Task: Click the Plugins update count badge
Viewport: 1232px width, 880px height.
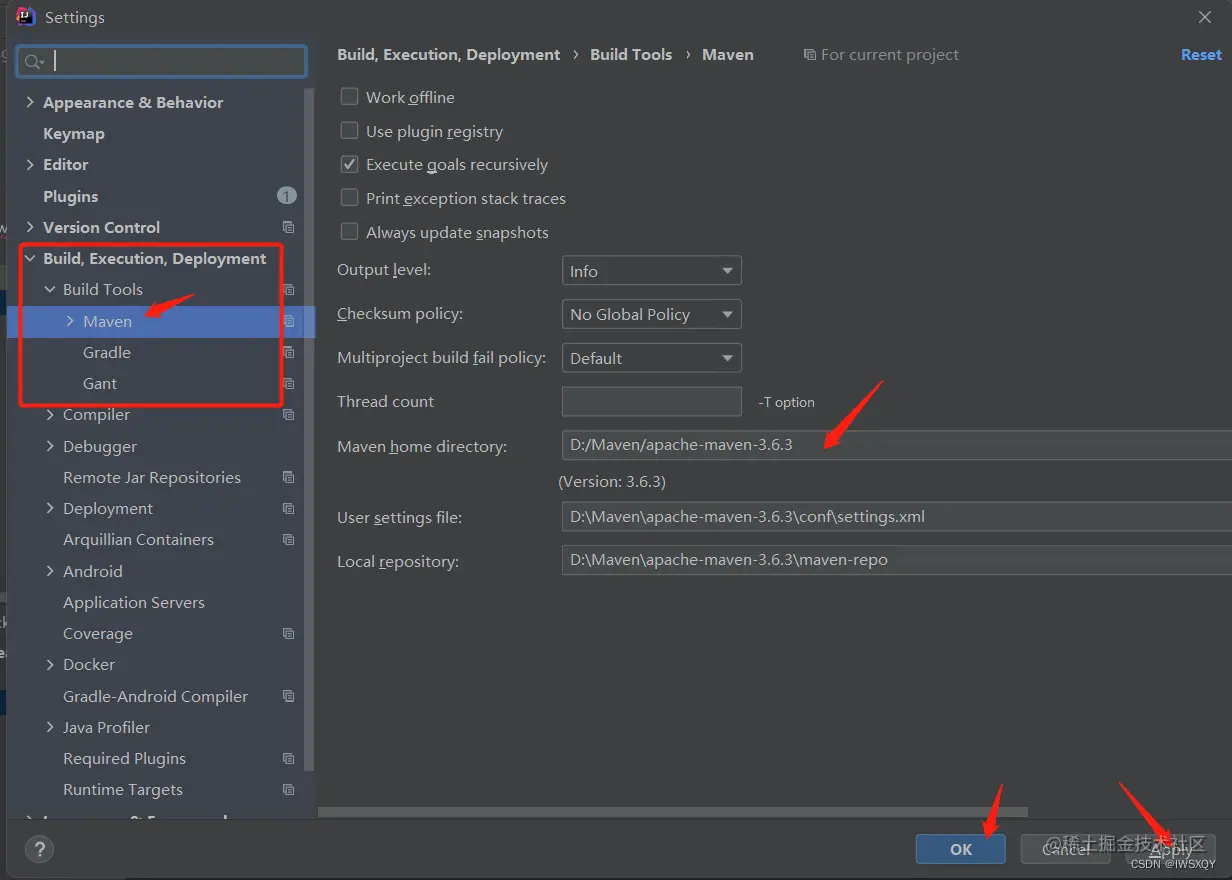Action: pyautogui.click(x=287, y=196)
